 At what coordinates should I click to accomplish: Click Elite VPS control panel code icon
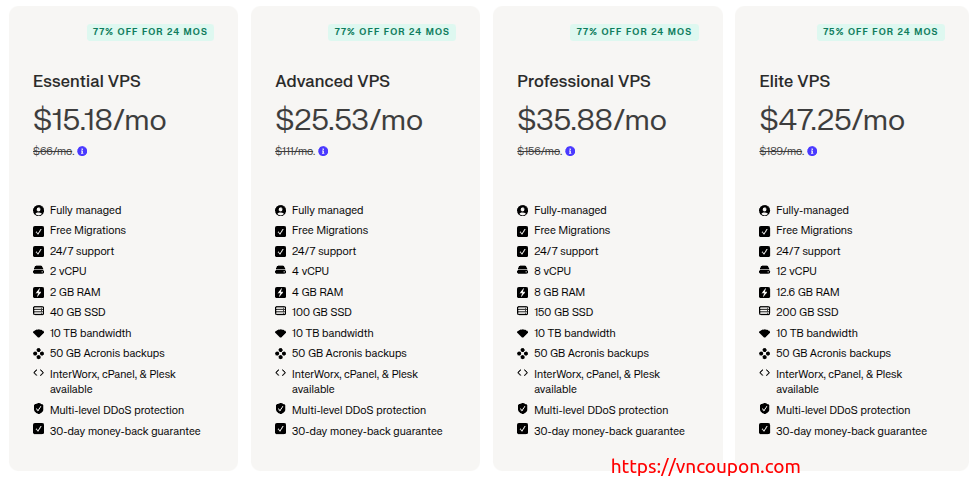[765, 373]
